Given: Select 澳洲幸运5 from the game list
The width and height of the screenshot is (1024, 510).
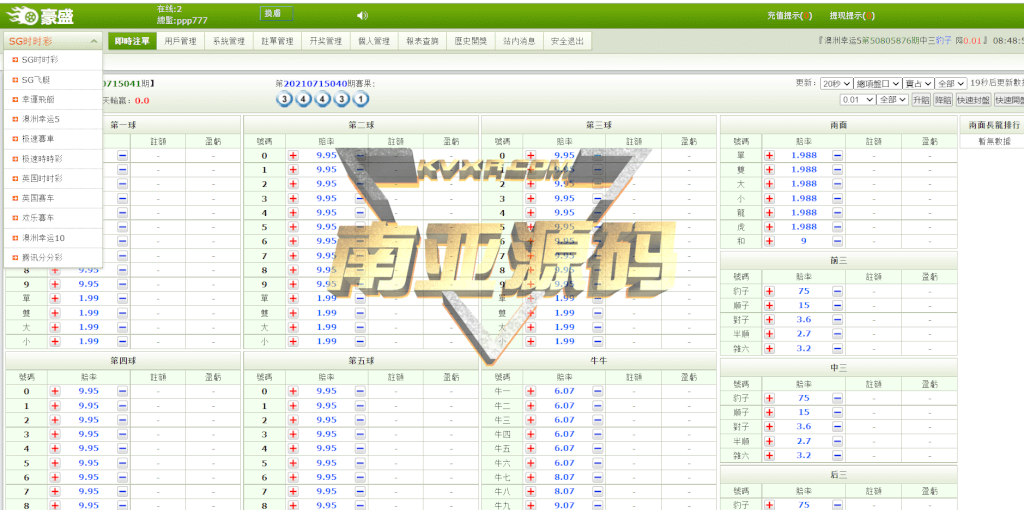Looking at the screenshot, I should pyautogui.click(x=53, y=120).
